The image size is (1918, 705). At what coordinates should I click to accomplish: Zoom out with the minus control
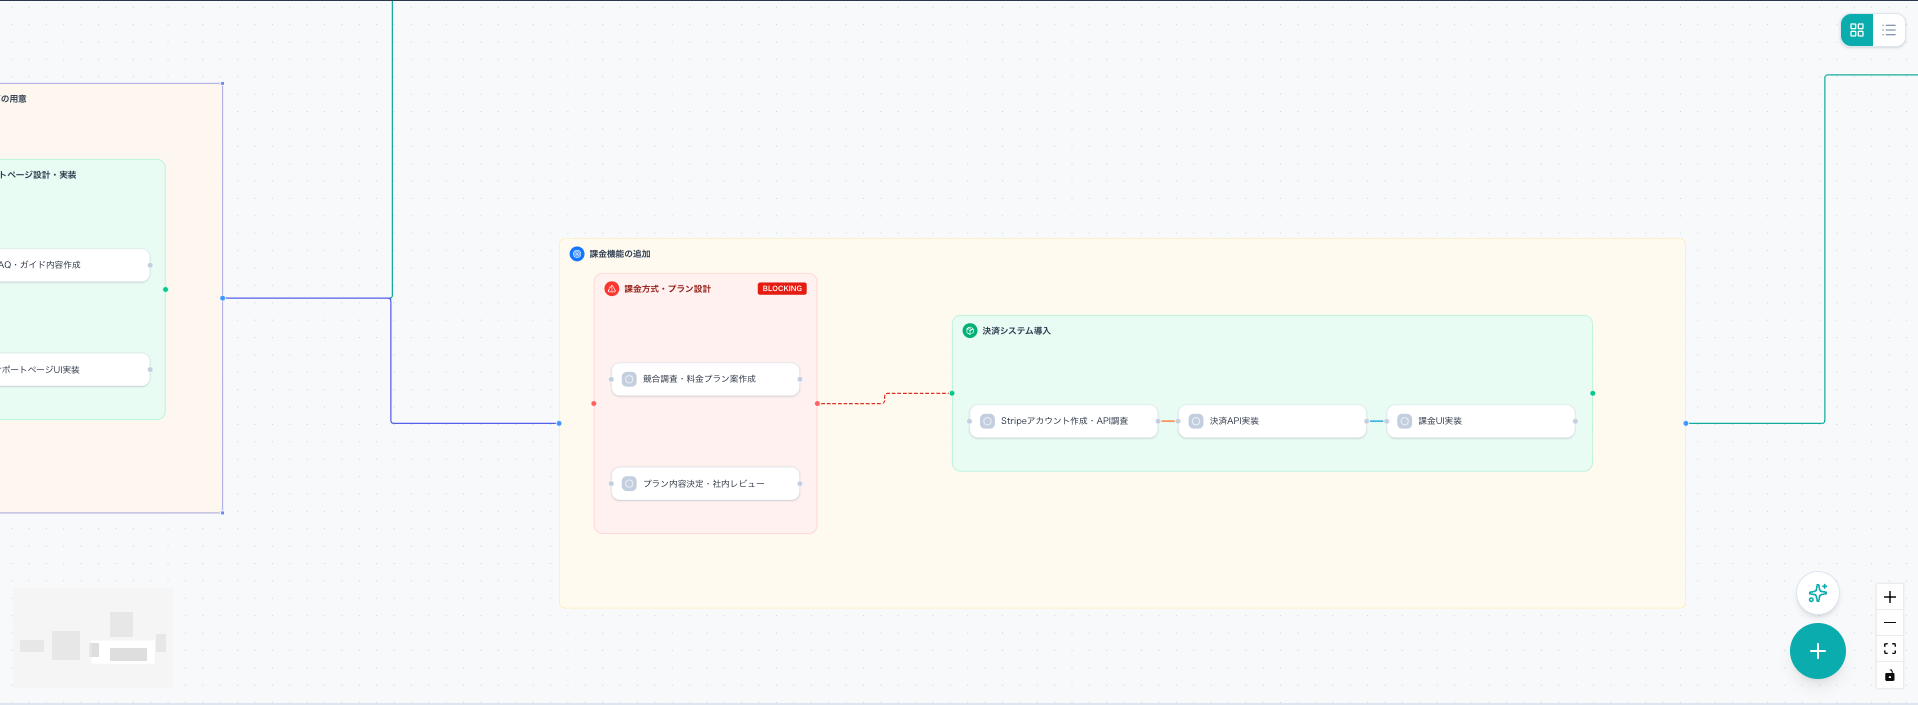(x=1889, y=623)
